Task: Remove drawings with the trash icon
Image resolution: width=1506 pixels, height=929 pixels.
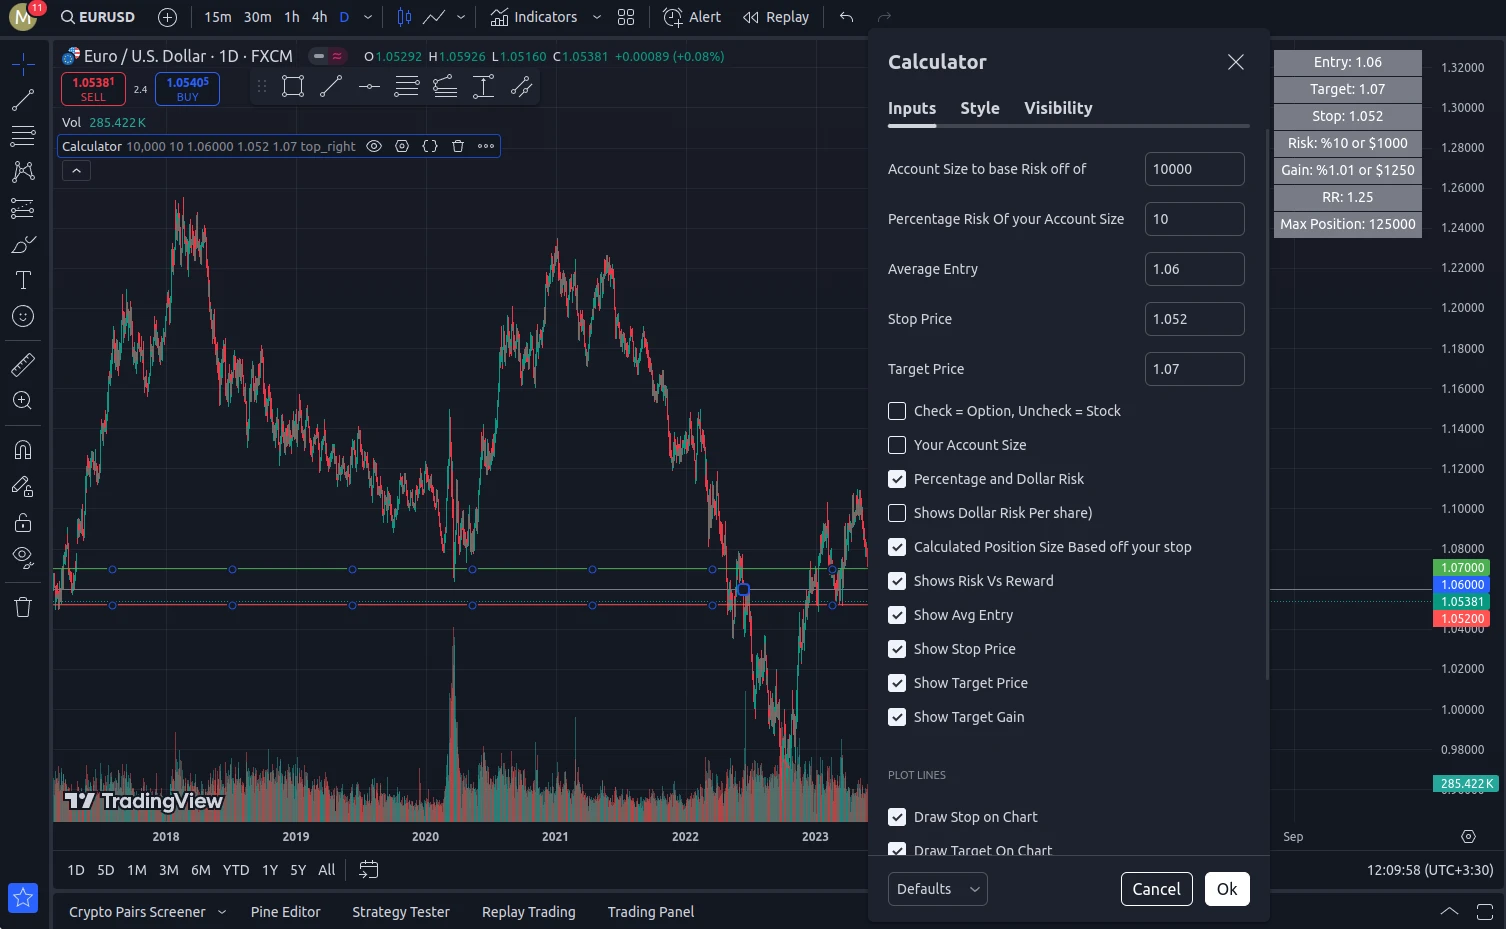Action: point(23,607)
